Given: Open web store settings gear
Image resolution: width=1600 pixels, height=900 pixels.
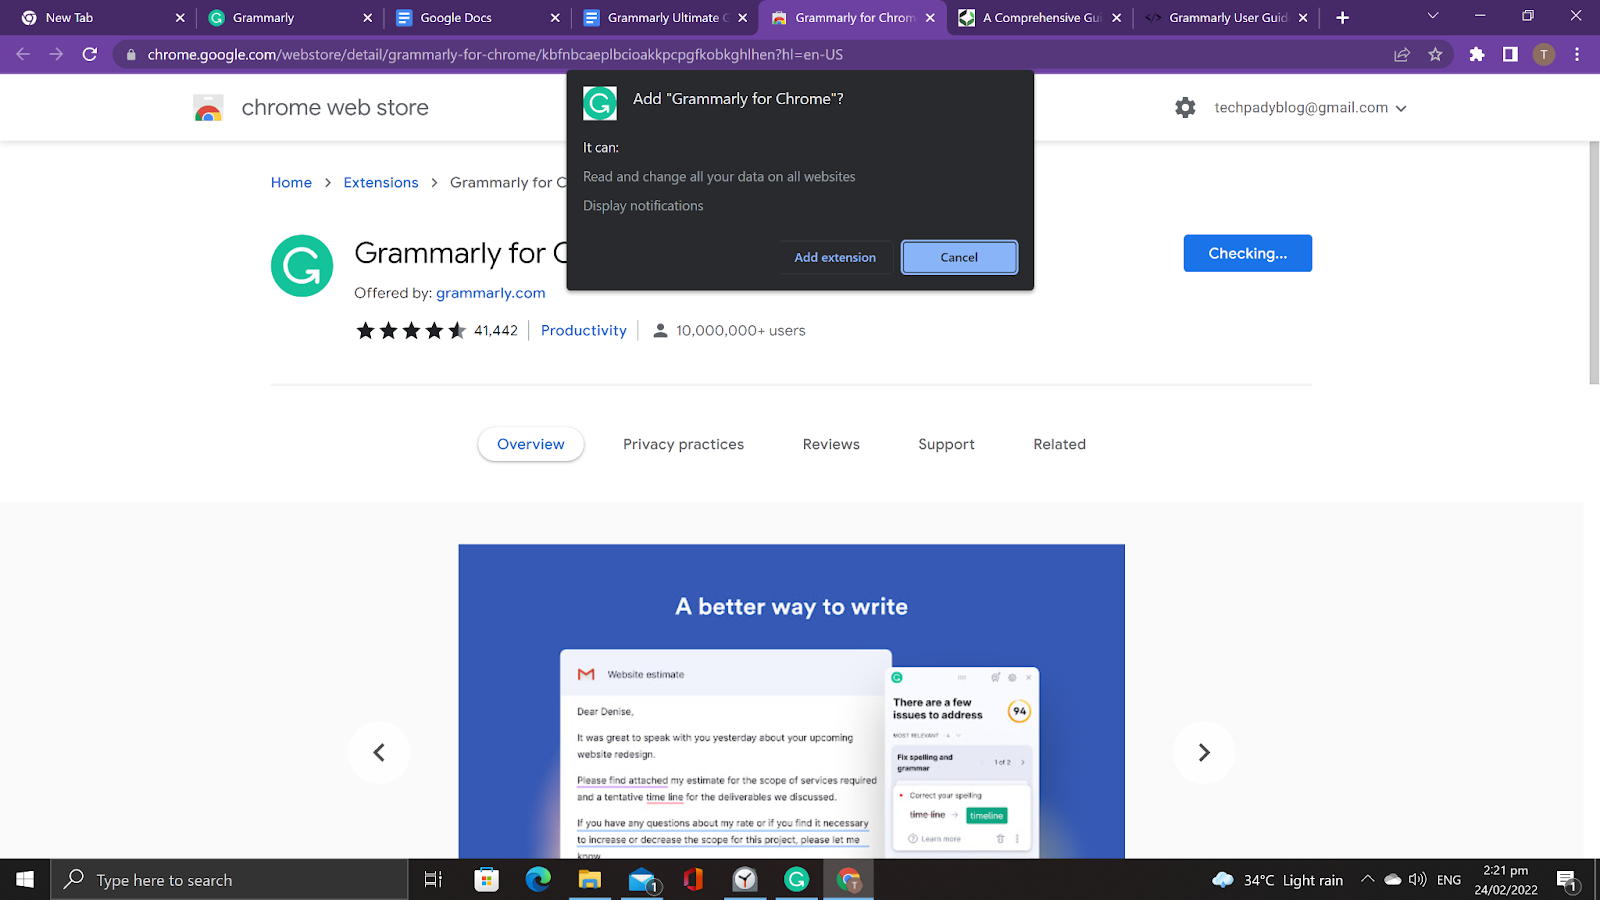Looking at the screenshot, I should (x=1185, y=108).
